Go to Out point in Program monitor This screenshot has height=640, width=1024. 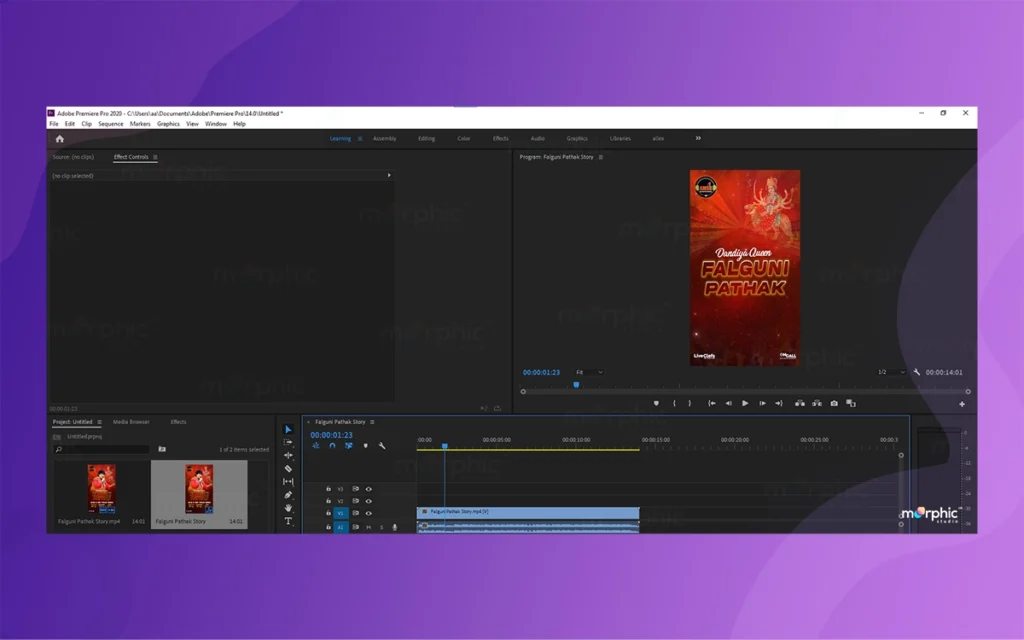tap(779, 404)
